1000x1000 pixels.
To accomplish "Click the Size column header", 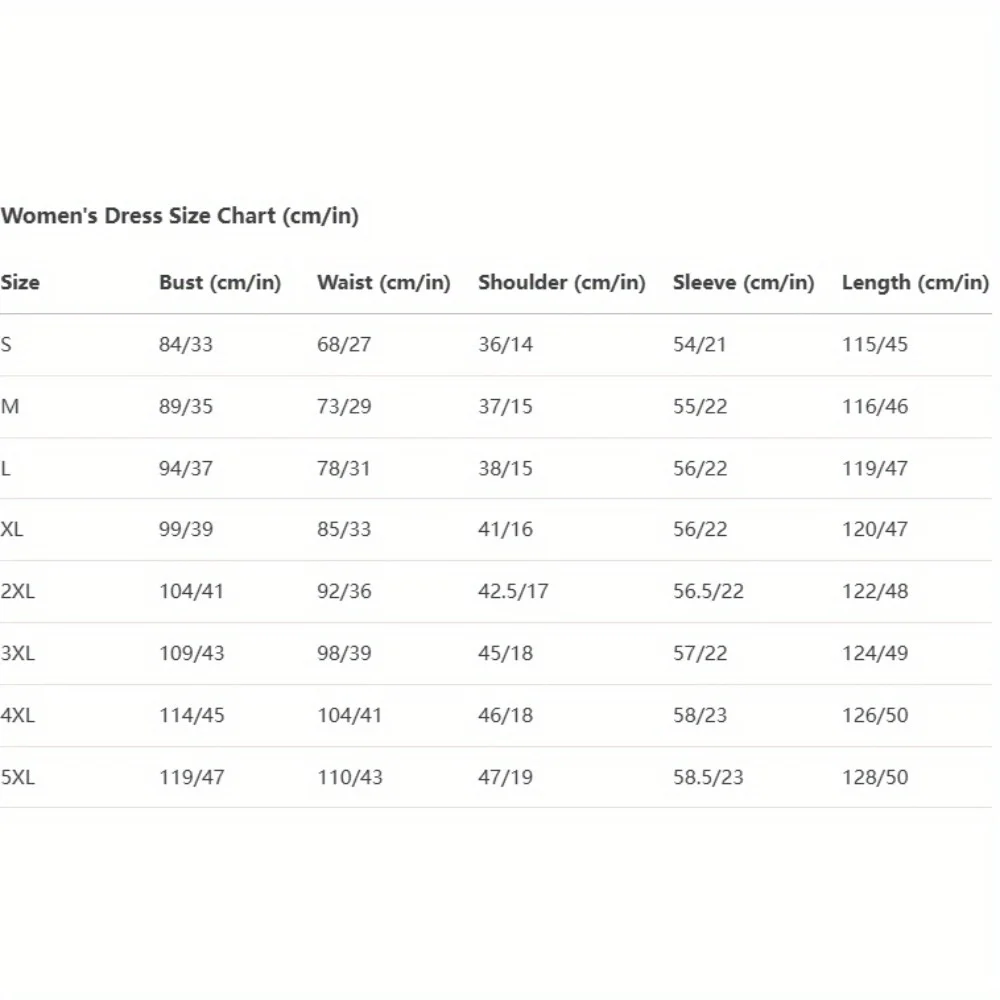I will pos(20,282).
